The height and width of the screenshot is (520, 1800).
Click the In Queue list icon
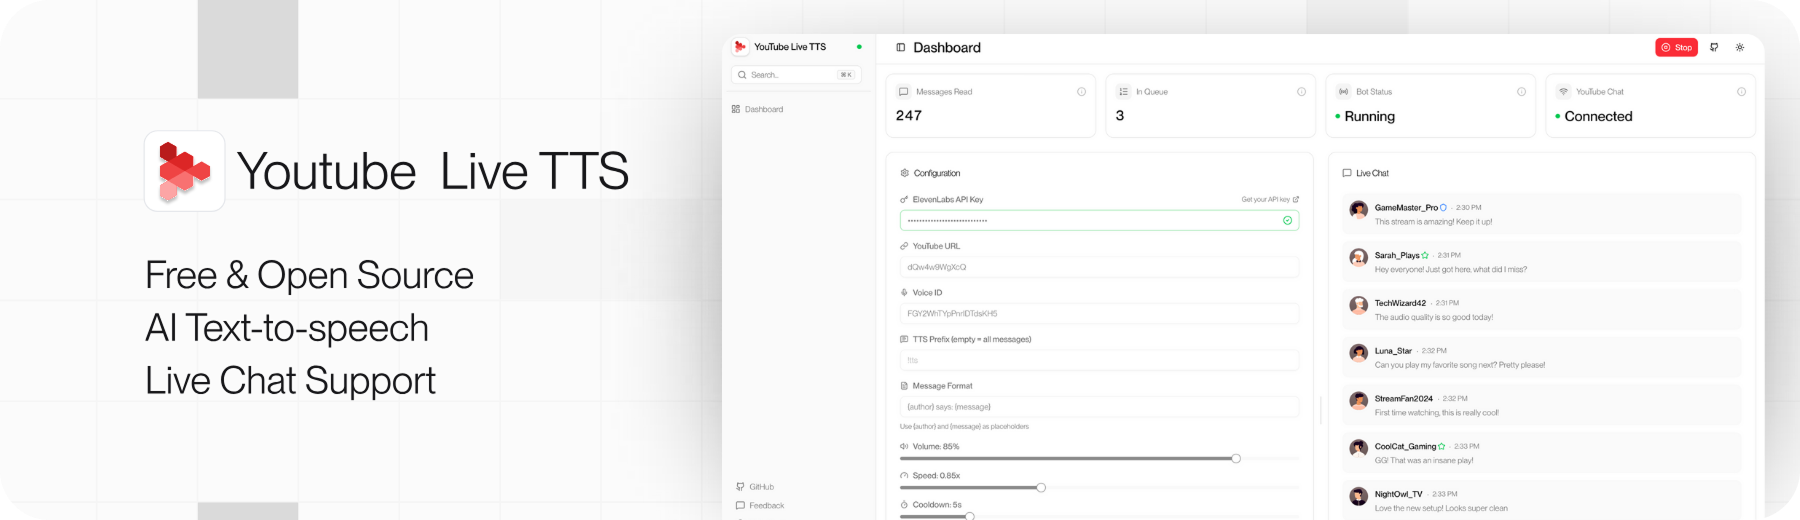[1124, 91]
